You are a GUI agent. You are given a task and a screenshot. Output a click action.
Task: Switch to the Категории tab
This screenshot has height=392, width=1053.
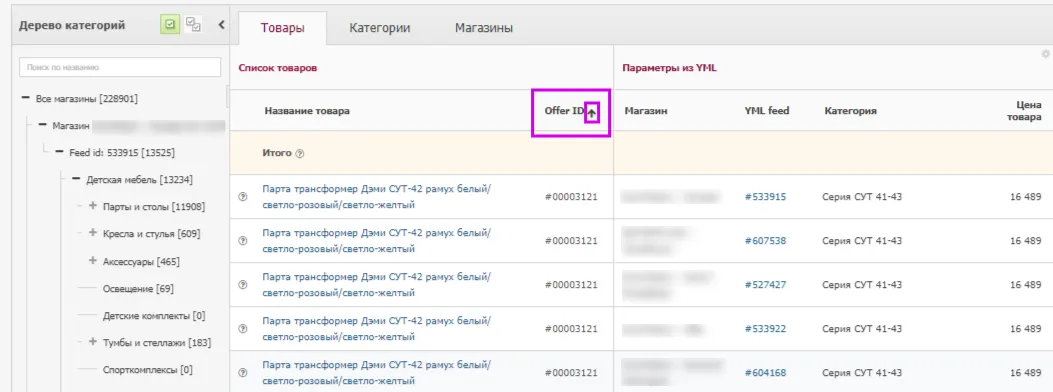379,28
